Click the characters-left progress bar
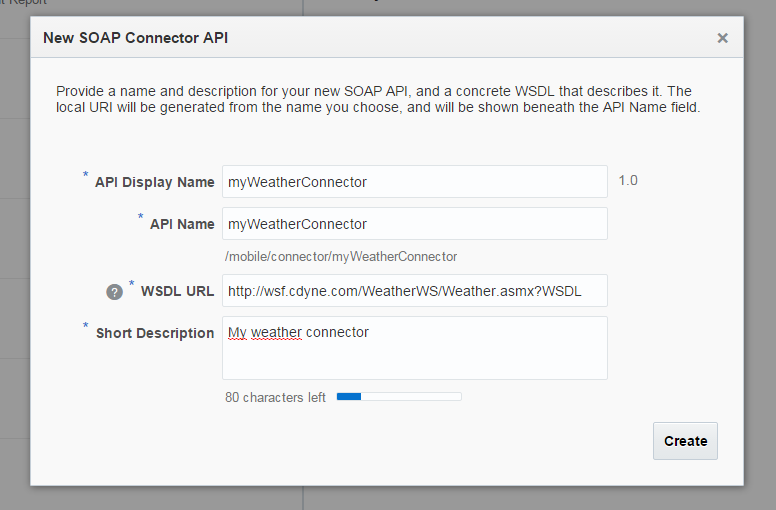Viewport: 776px width, 510px height. (398, 397)
